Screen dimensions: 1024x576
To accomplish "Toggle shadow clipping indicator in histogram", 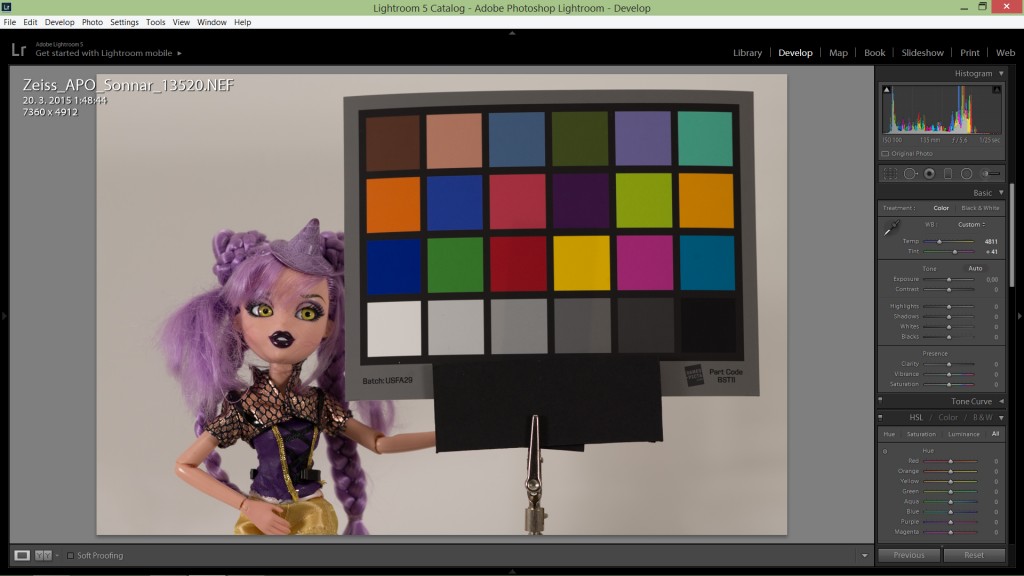I will (x=886, y=89).
